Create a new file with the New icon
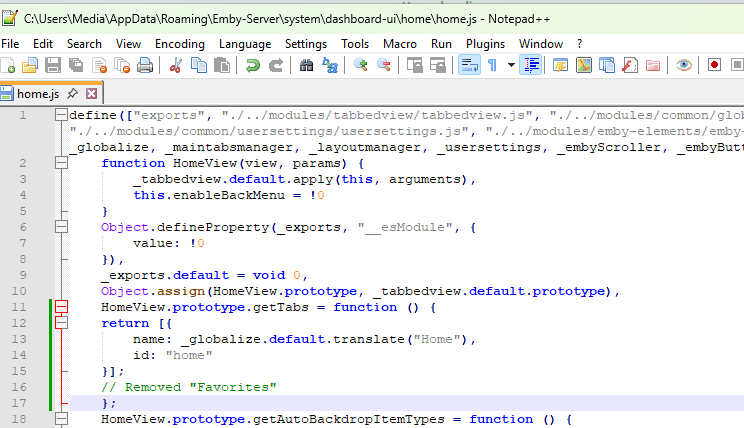 [8, 65]
